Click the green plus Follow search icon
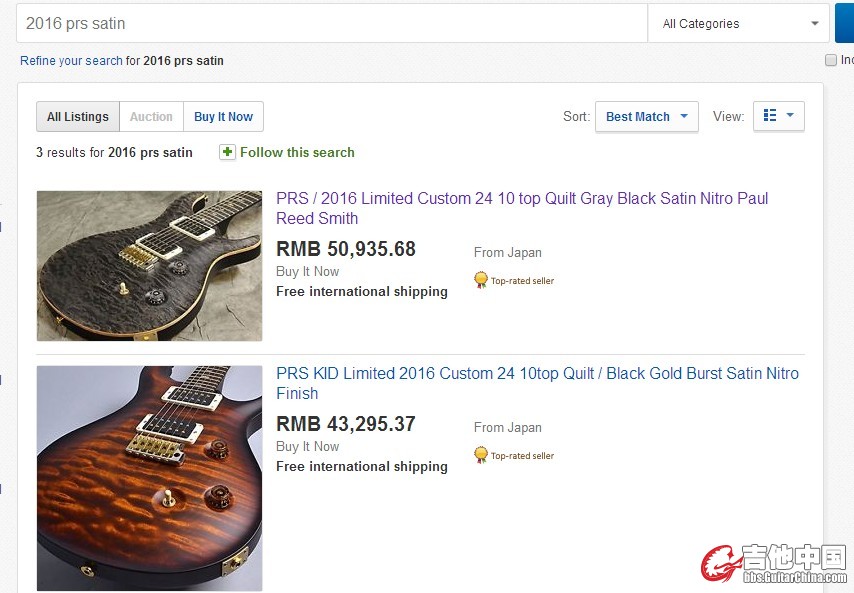 (x=227, y=152)
